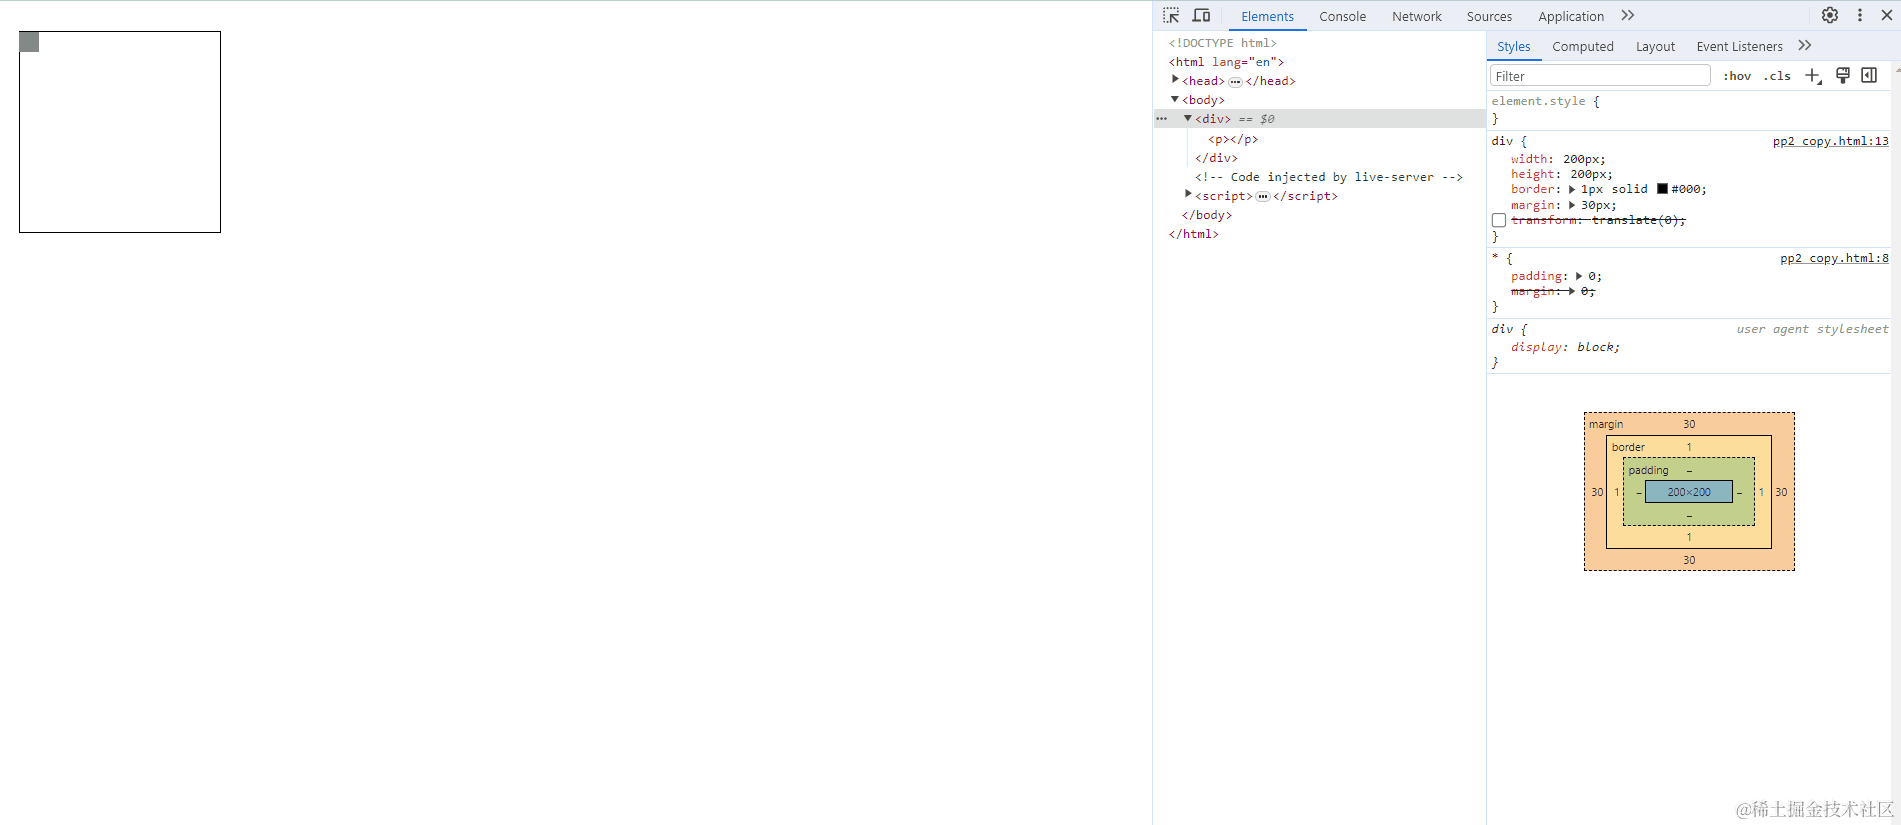Expand the padding shorthand property
The width and height of the screenshot is (1901, 825).
(1579, 276)
